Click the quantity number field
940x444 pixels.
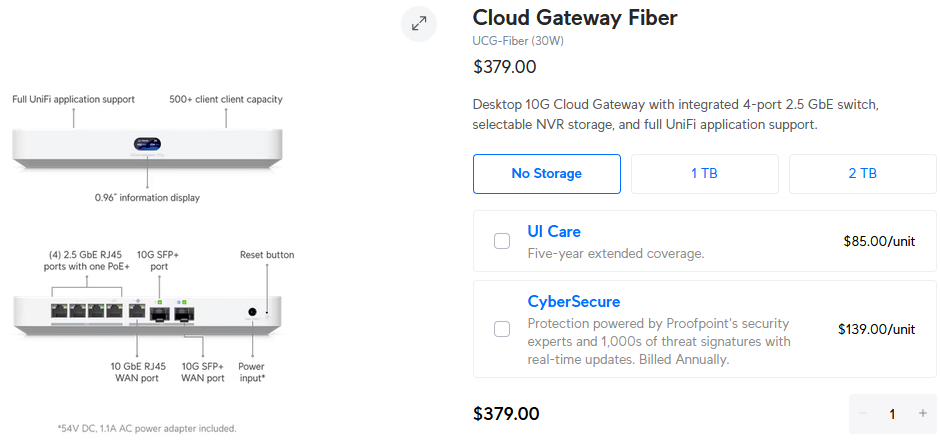pyautogui.click(x=893, y=414)
